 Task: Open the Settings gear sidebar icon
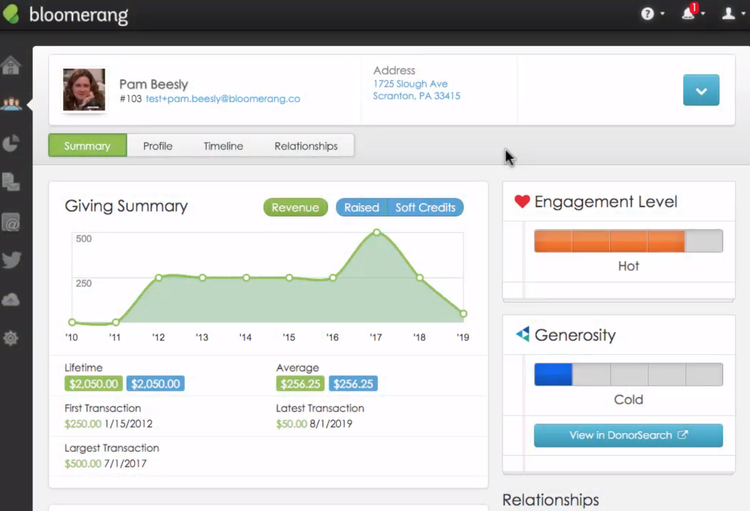pos(11,338)
